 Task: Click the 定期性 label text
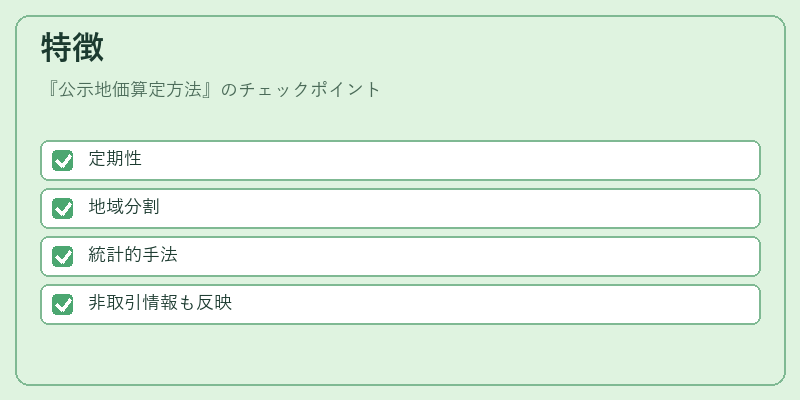point(115,159)
